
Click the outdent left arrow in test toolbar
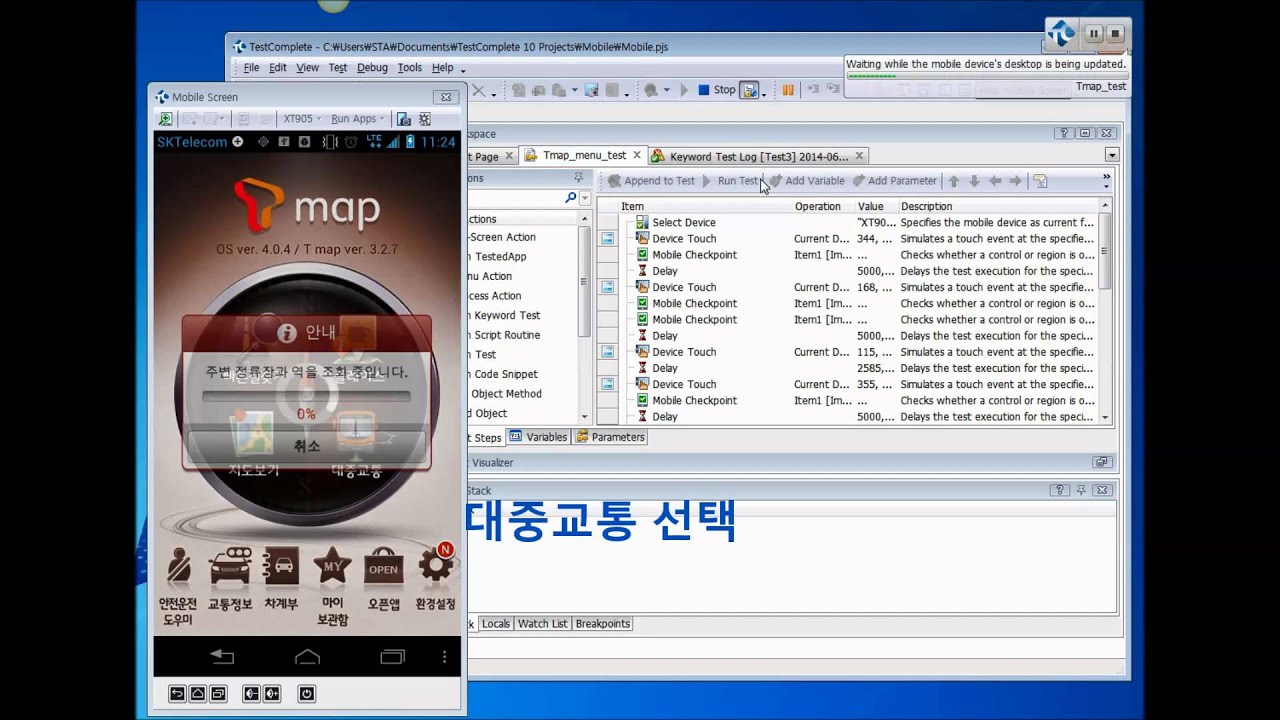click(995, 181)
